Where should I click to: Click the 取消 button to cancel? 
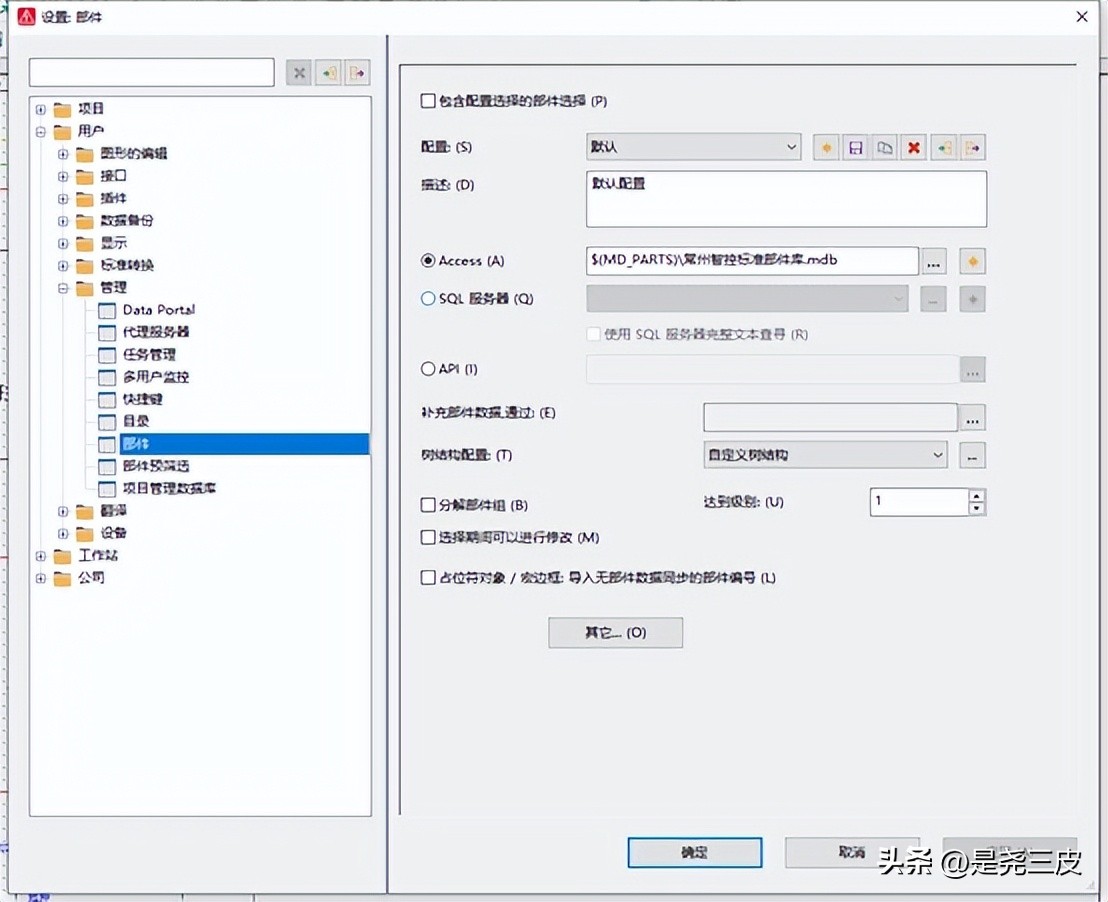click(852, 853)
